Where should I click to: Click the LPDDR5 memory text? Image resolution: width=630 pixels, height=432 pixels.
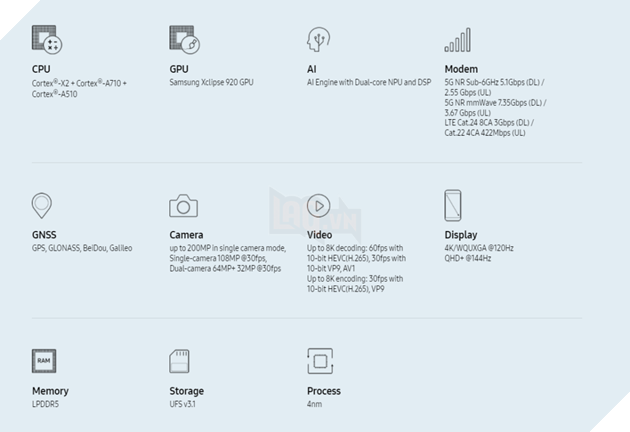click(47, 404)
